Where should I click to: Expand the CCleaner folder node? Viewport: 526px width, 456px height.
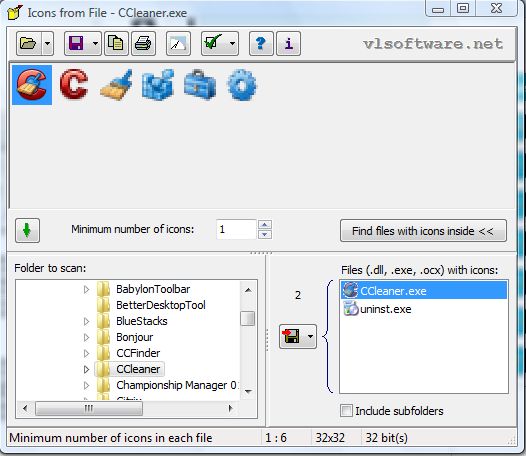coord(86,369)
